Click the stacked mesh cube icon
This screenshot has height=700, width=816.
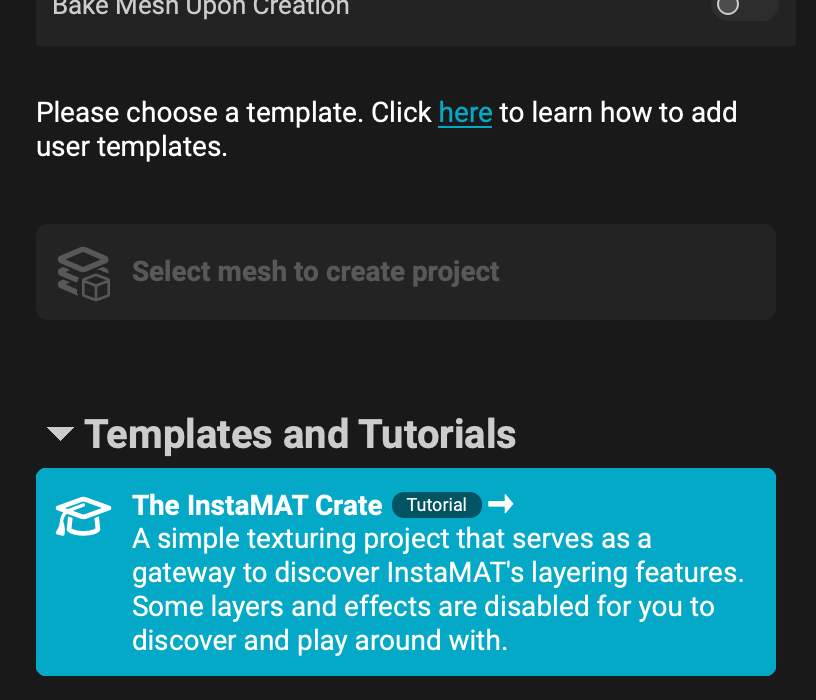[83, 273]
